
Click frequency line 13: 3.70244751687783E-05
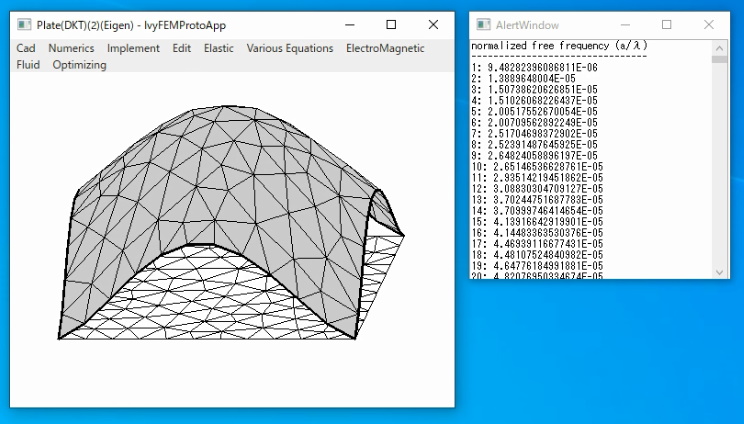(537, 200)
